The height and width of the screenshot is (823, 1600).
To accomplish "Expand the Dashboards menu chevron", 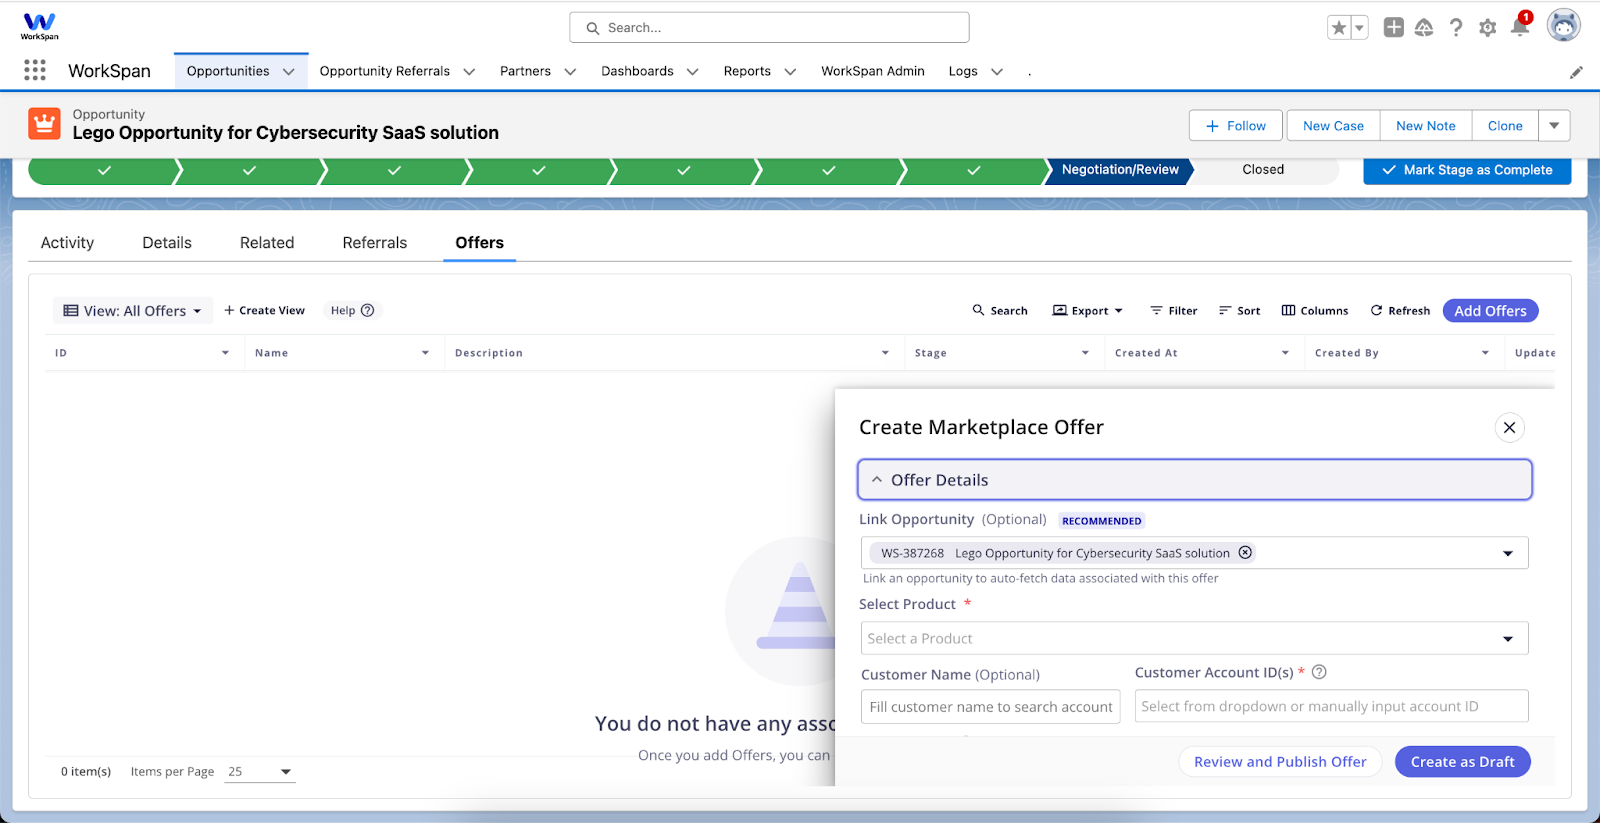I will (x=692, y=72).
